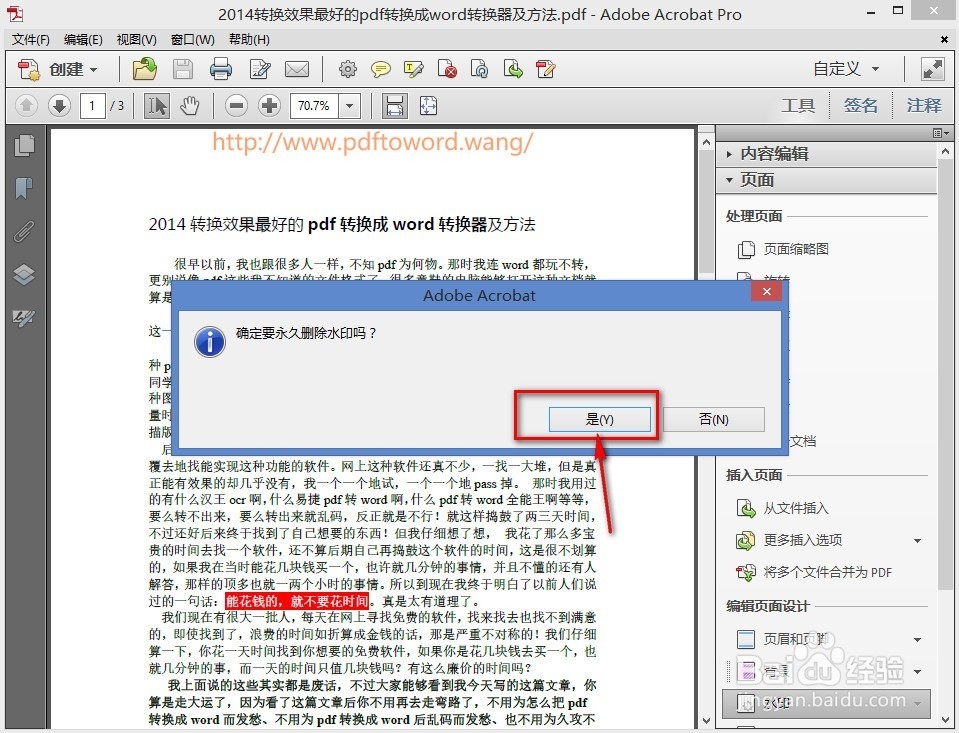Click 页面缩略图 in tools panel
Image resolution: width=959 pixels, height=733 pixels.
tap(796, 249)
